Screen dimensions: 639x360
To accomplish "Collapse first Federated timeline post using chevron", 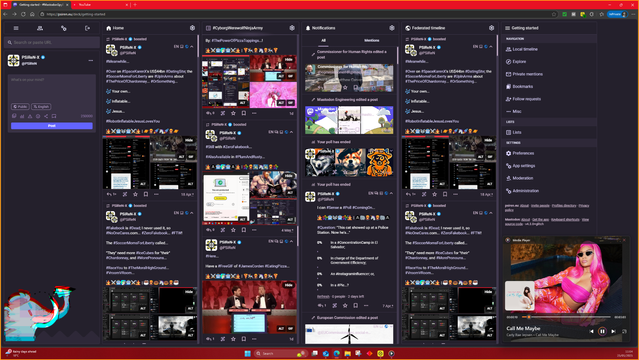I will [491, 46].
